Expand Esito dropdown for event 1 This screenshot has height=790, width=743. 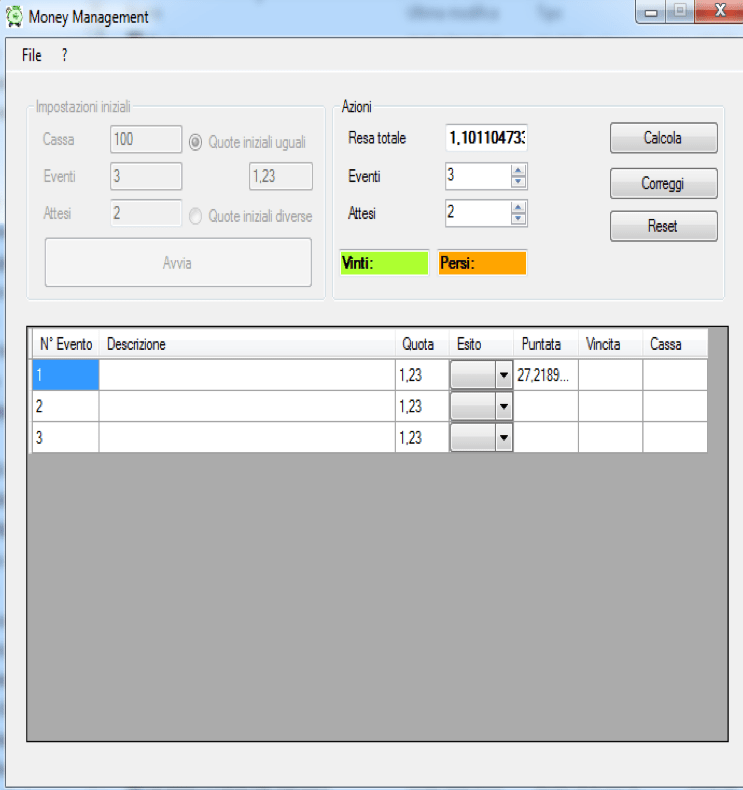click(x=503, y=376)
